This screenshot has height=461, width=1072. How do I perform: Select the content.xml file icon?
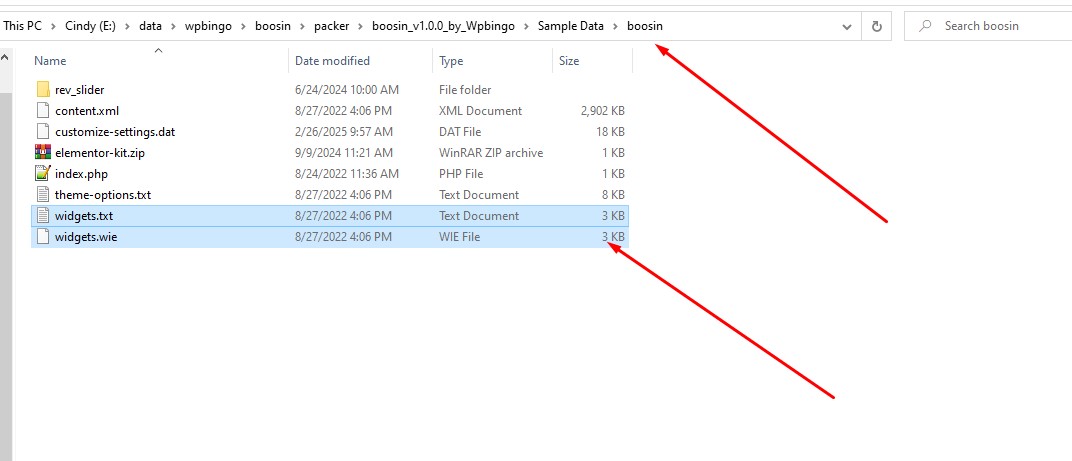(43, 111)
